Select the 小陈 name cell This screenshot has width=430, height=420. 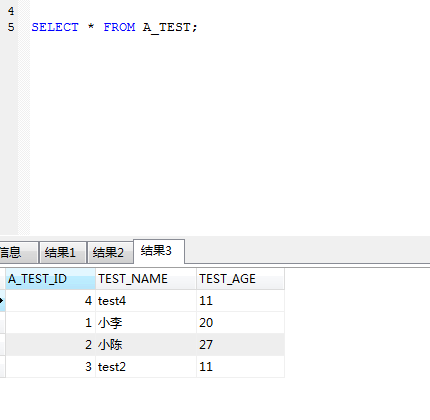click(x=146, y=345)
